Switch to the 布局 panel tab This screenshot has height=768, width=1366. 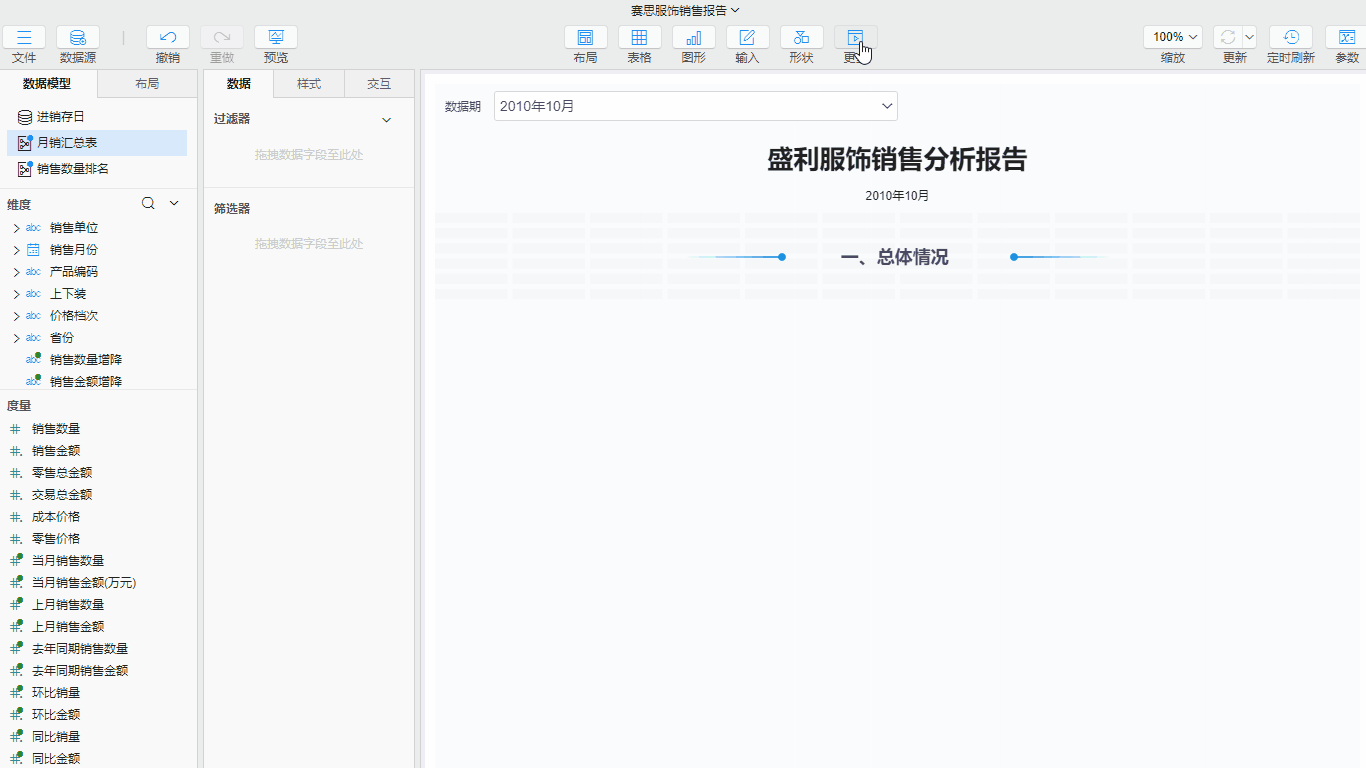point(146,84)
